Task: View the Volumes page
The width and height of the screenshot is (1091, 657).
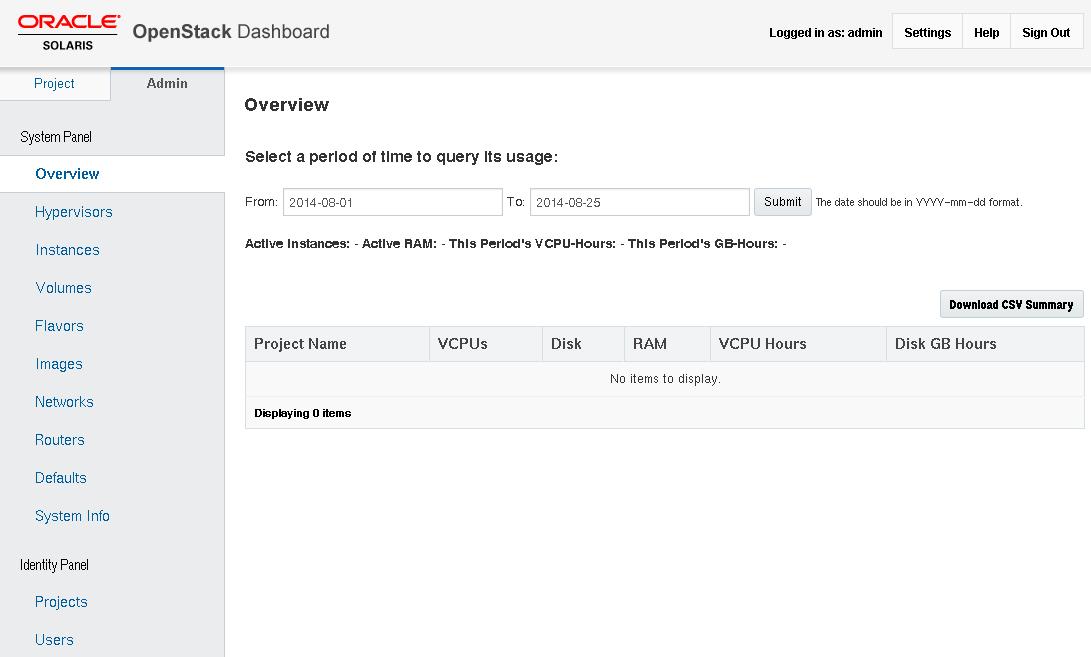Action: 63,287
